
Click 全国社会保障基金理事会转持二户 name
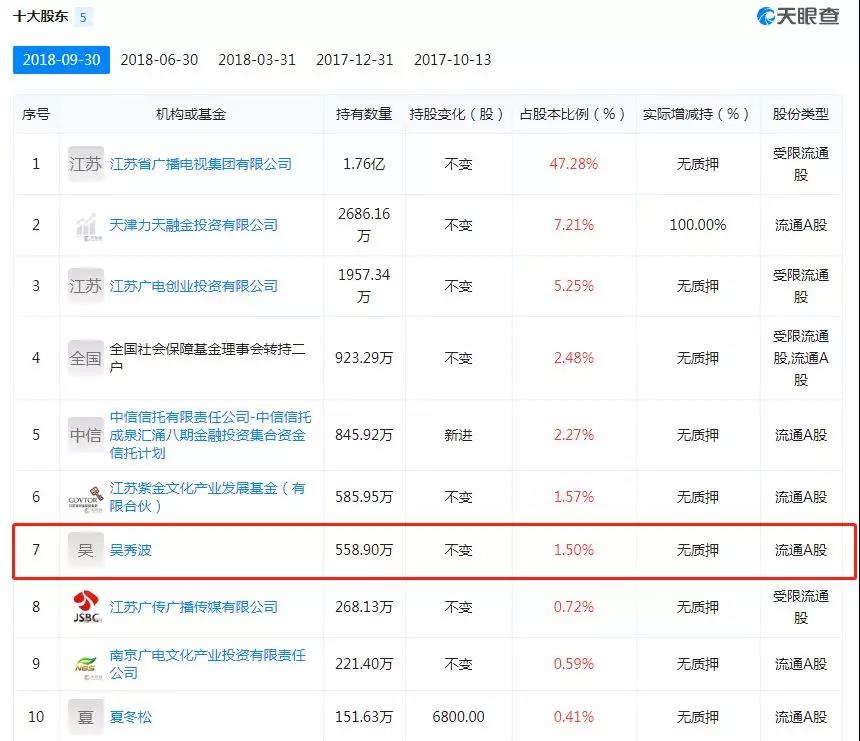point(207,358)
